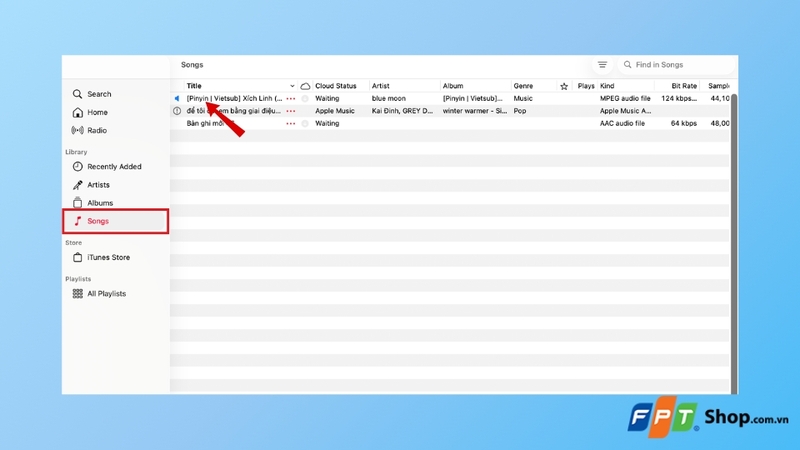Screen dimensions: 800x450
Task: Select the song '[Pinyin | Vietsub] Xích Linh'
Action: click(x=234, y=98)
